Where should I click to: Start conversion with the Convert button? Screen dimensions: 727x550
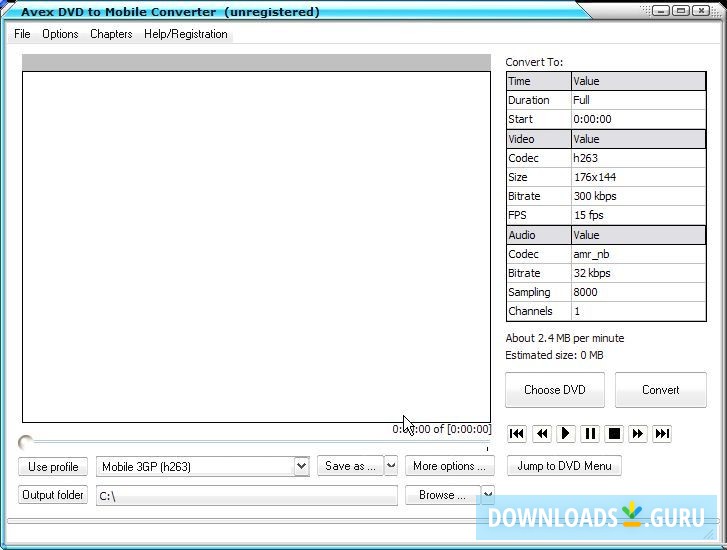[660, 390]
